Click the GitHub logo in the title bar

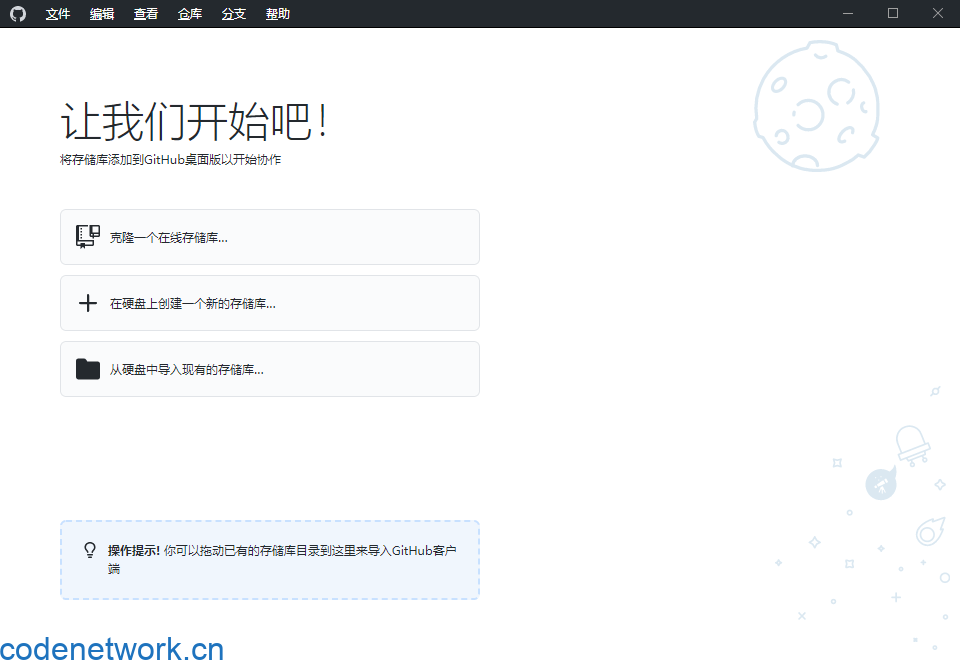coord(18,13)
